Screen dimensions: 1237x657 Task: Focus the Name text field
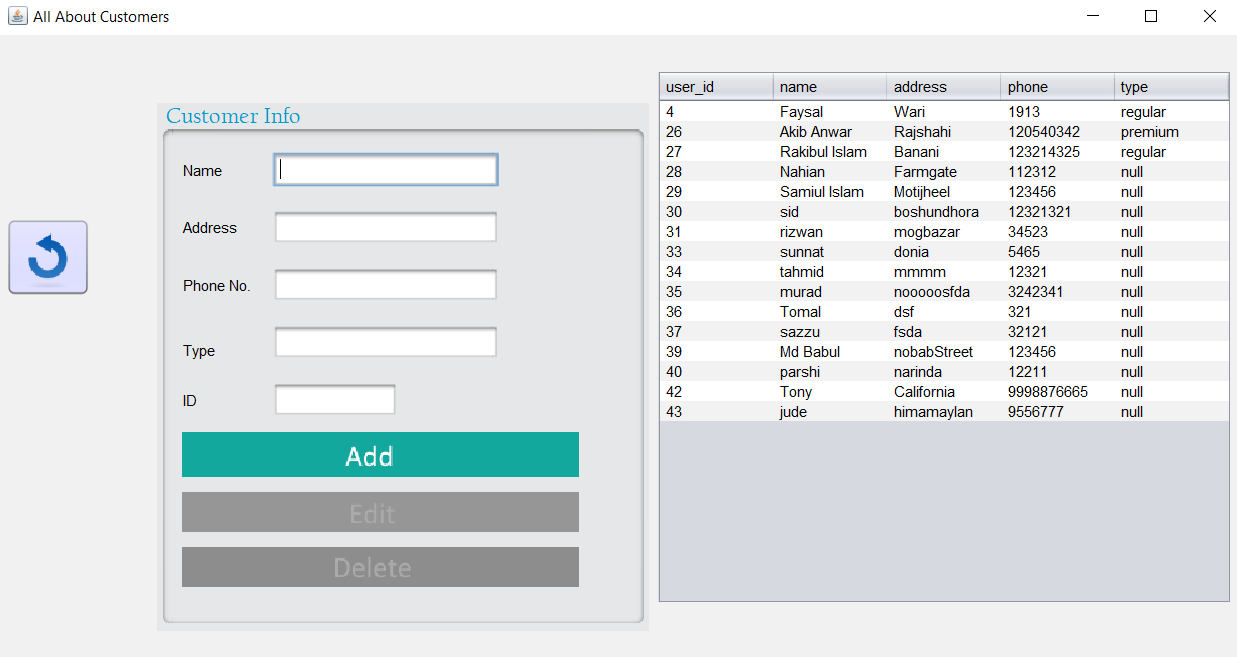point(385,170)
